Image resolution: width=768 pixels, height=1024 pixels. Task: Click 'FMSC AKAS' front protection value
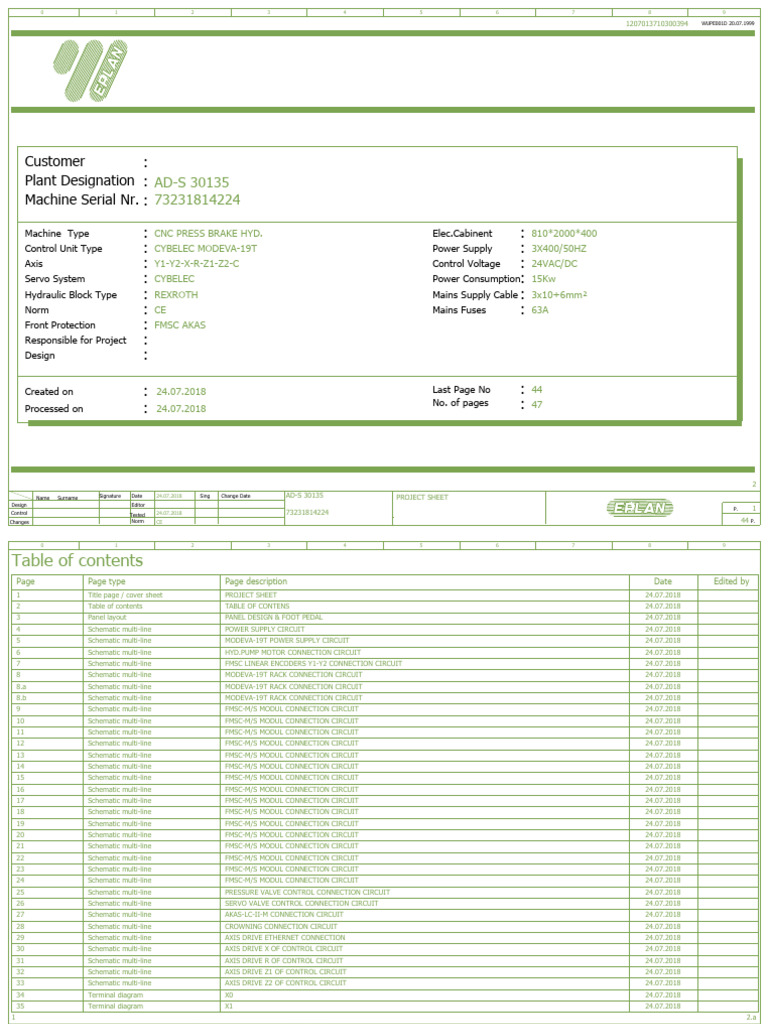180,325
